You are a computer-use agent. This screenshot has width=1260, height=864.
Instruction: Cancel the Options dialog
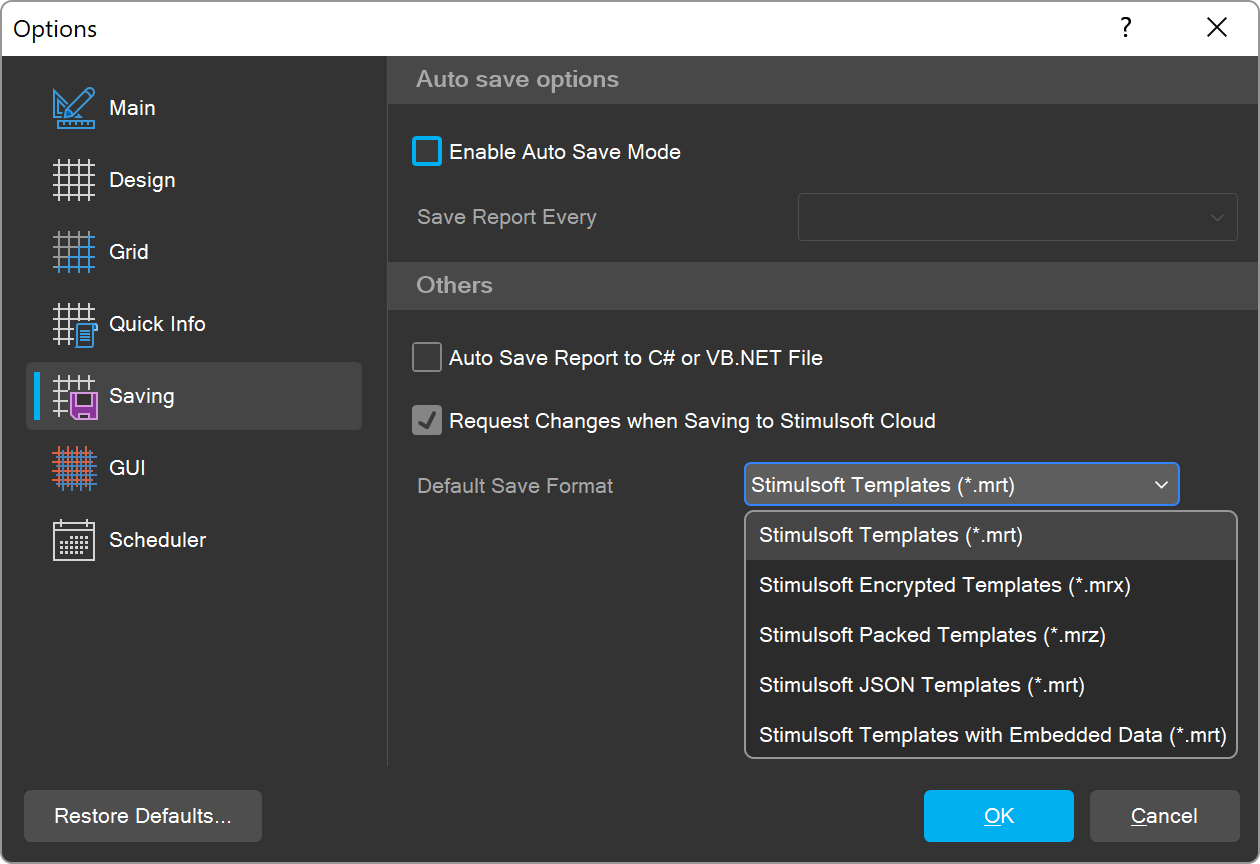[1164, 816]
